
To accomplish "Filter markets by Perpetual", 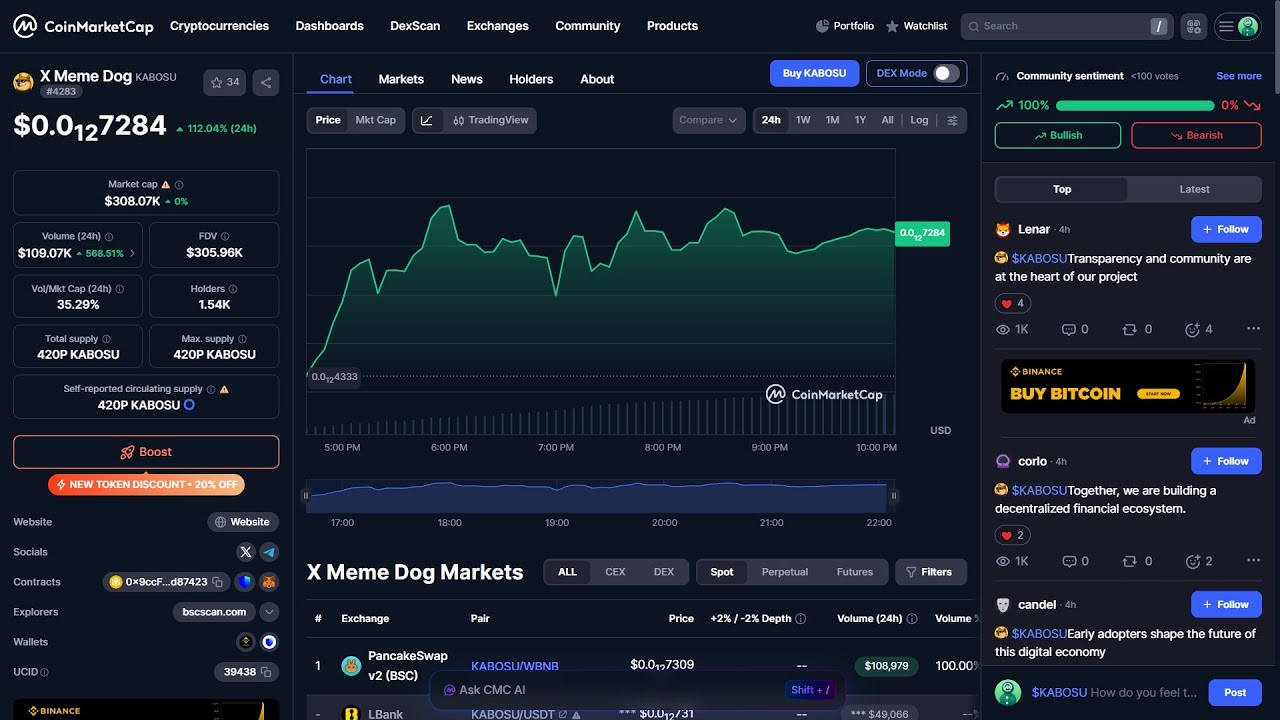I will pyautogui.click(x=785, y=572).
